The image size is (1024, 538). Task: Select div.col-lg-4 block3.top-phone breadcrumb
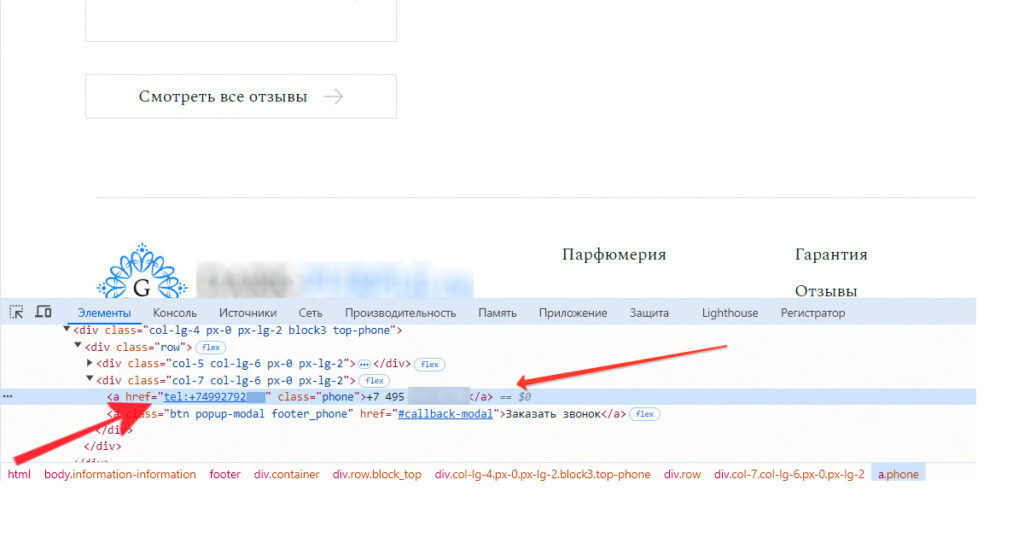click(x=543, y=474)
